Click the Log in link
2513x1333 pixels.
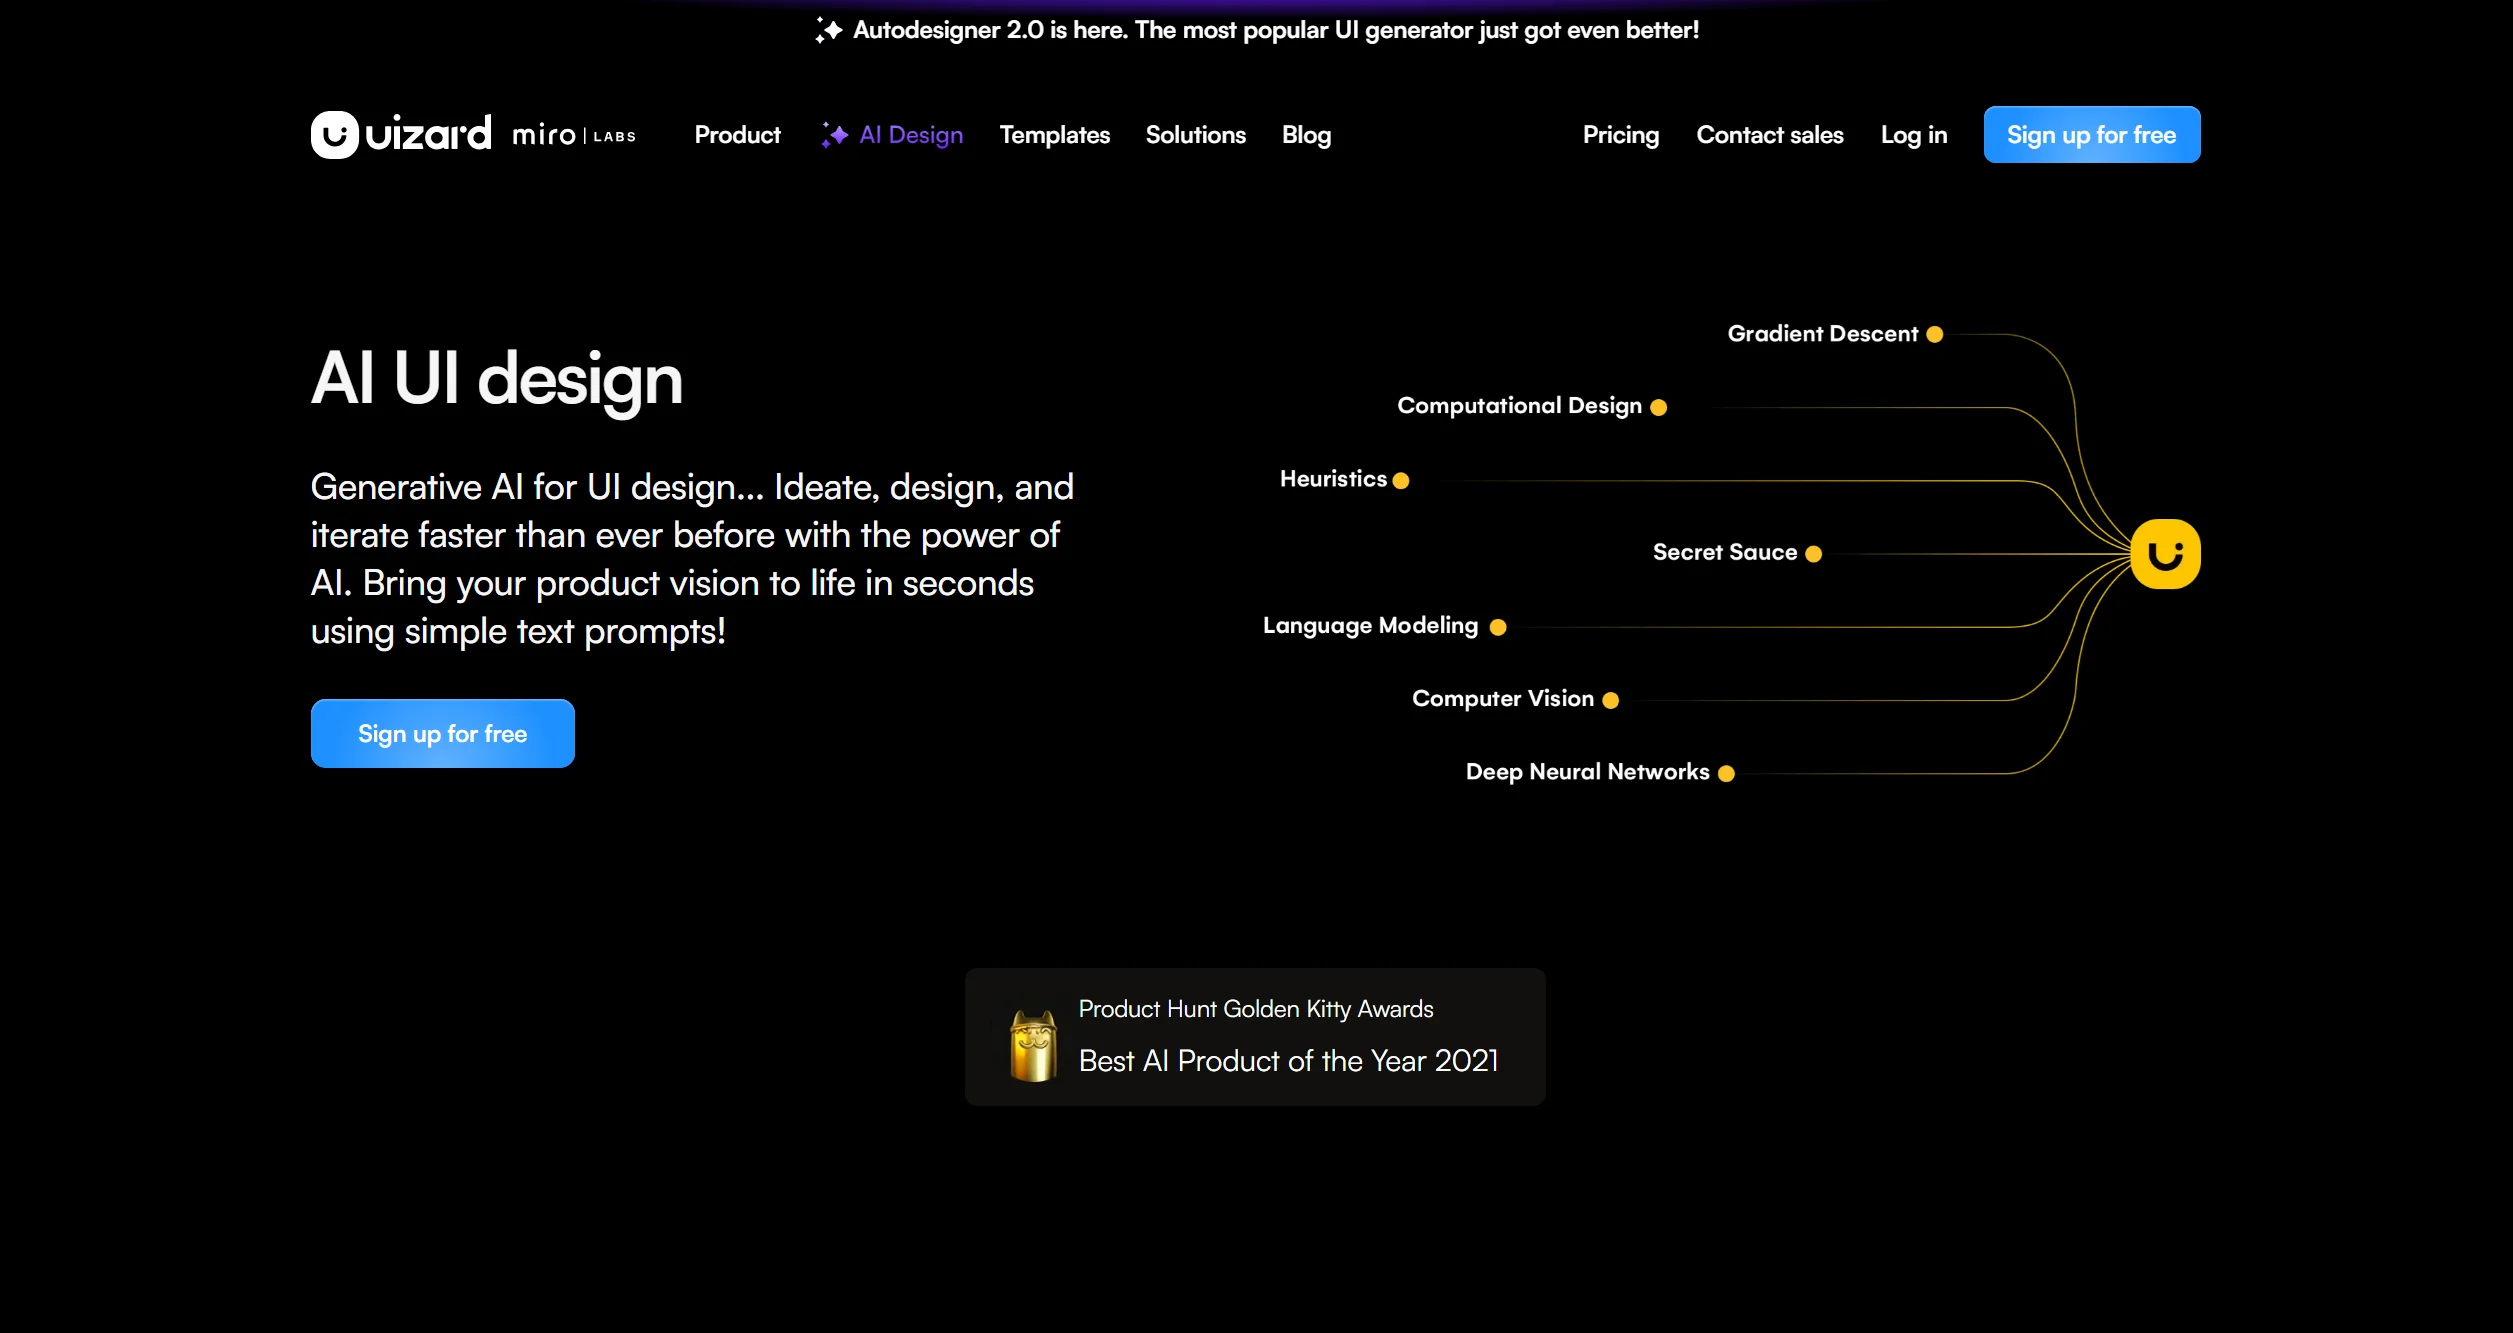(1913, 135)
